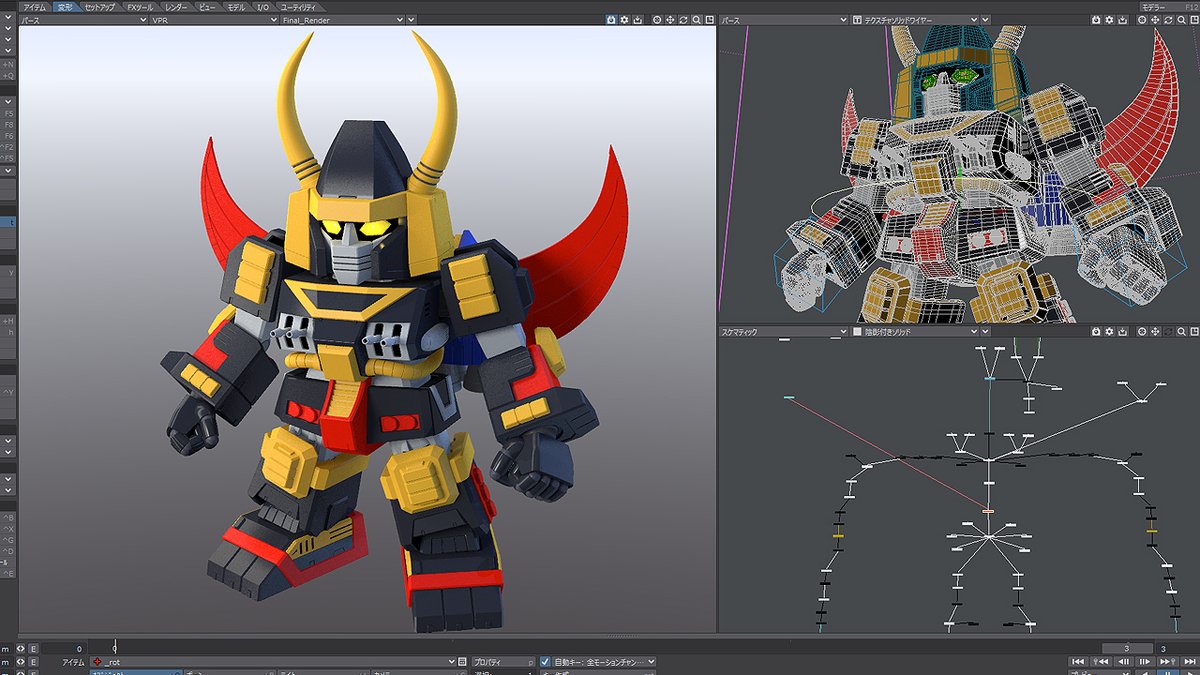Click the save-preset icon in the wireframe viewport header

(x=1122, y=19)
